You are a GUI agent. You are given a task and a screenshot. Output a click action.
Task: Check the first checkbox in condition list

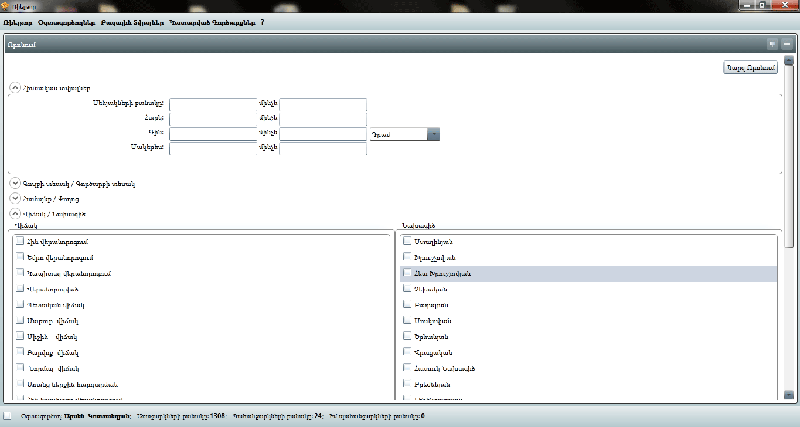pos(20,241)
